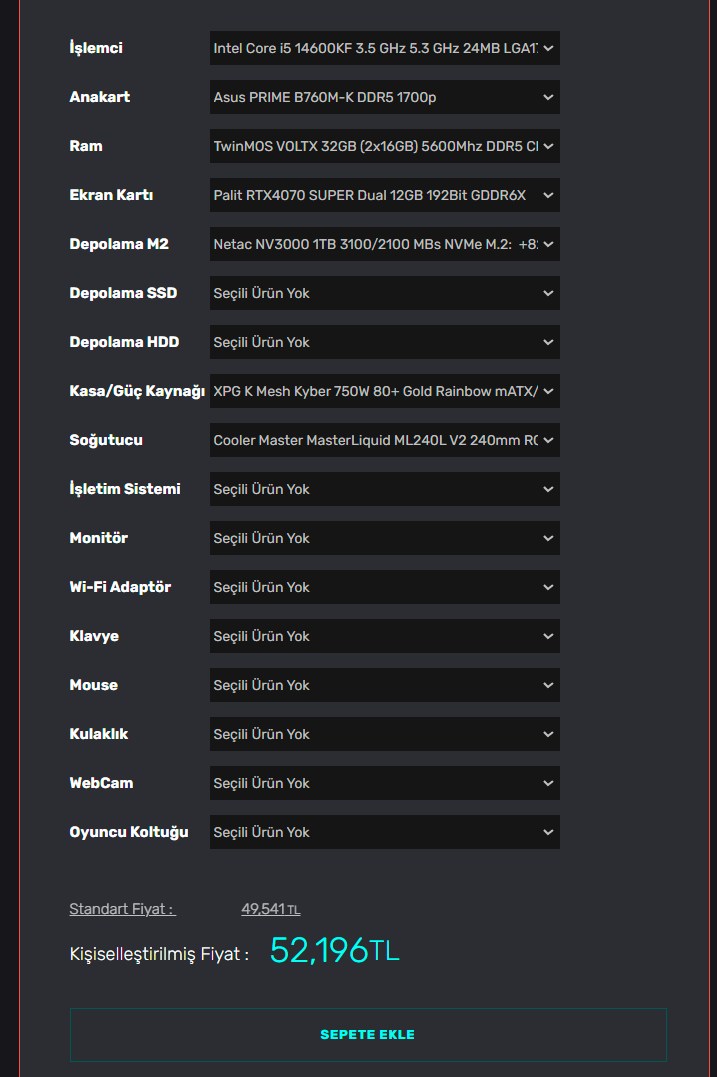
Task: Expand the Depolama M2 dropdown
Action: [384, 244]
